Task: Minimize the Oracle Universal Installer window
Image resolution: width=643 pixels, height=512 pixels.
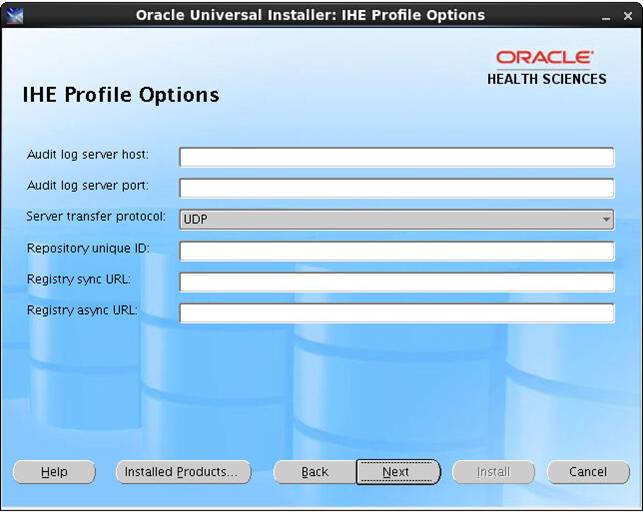Action: coord(606,17)
